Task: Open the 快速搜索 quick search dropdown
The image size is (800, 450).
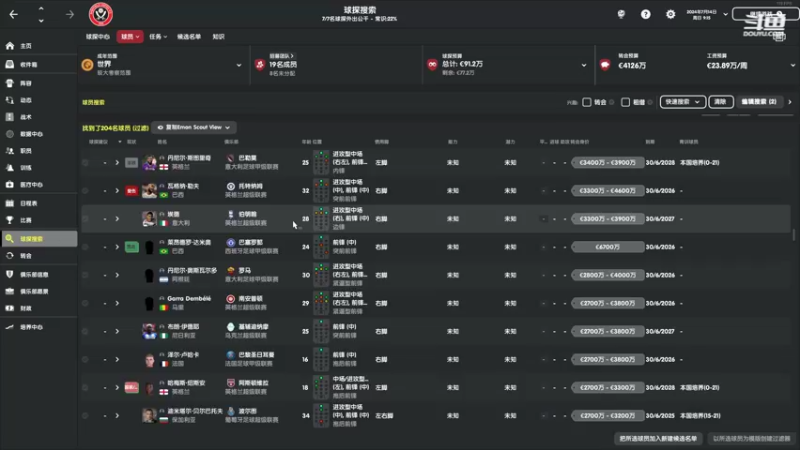Action: point(682,102)
